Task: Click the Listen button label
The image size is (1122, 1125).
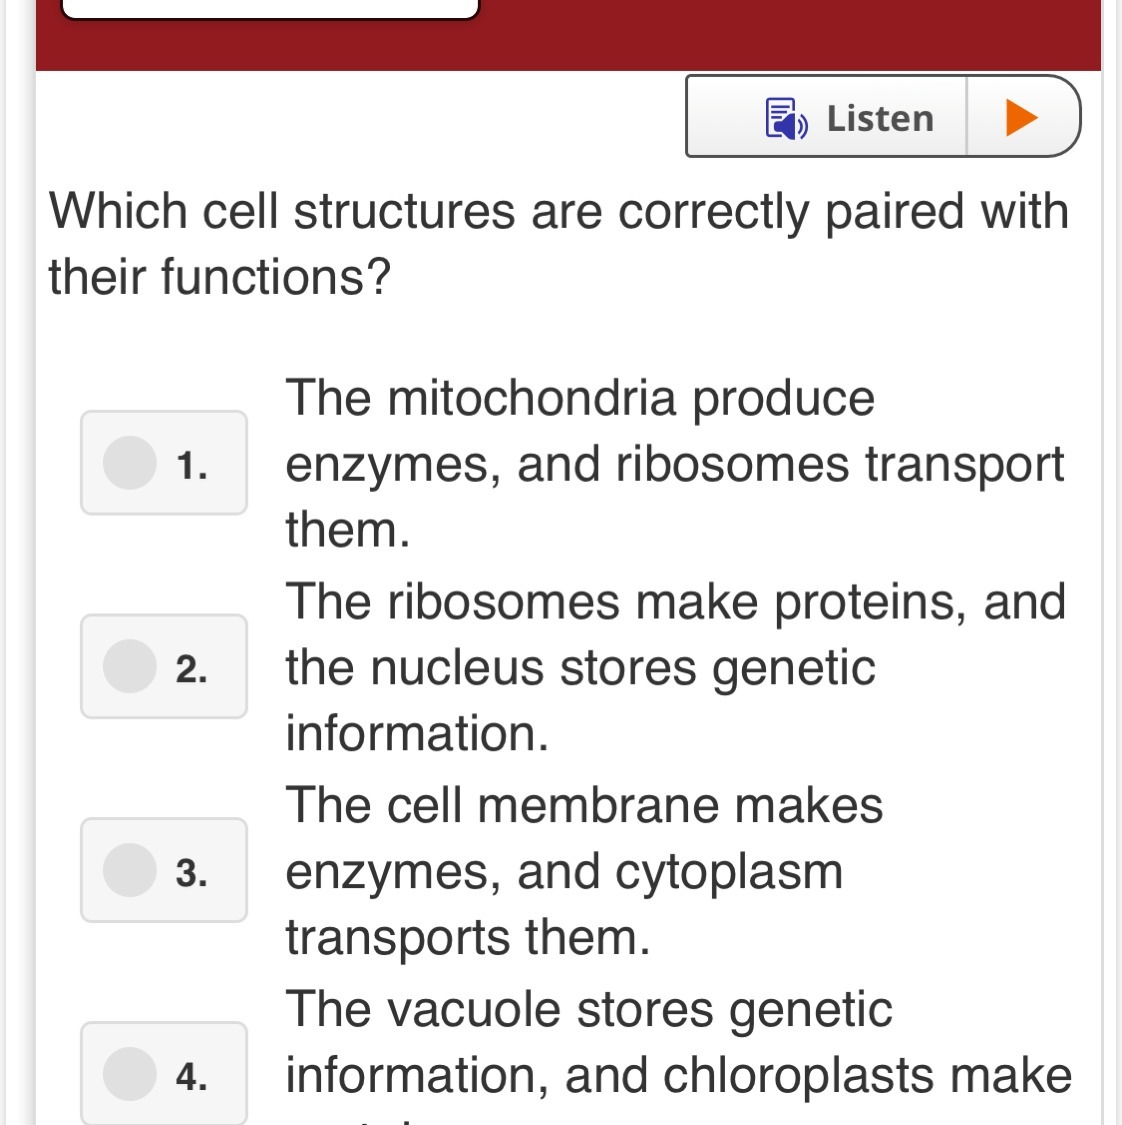Action: 880,118
